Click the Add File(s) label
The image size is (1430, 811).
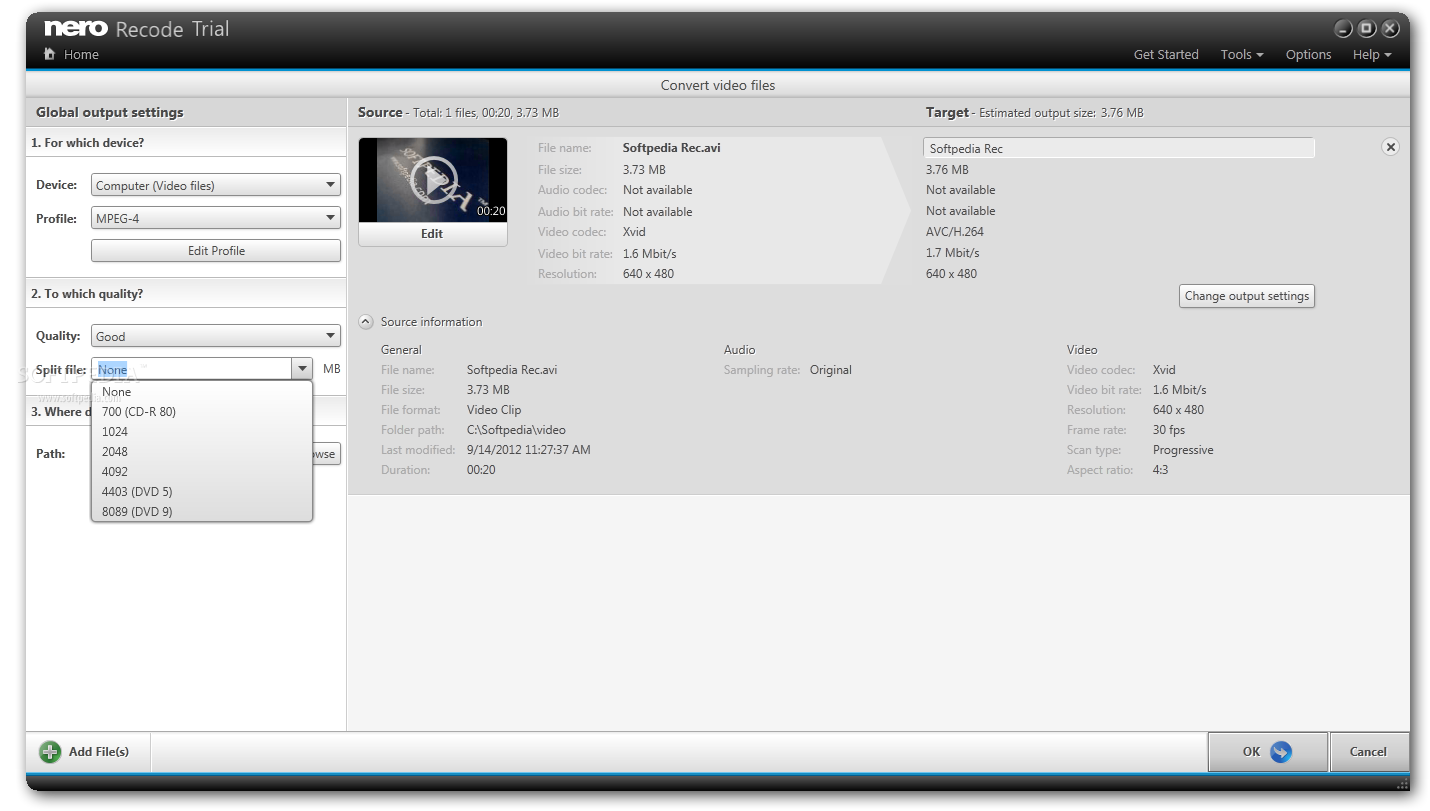pos(99,752)
